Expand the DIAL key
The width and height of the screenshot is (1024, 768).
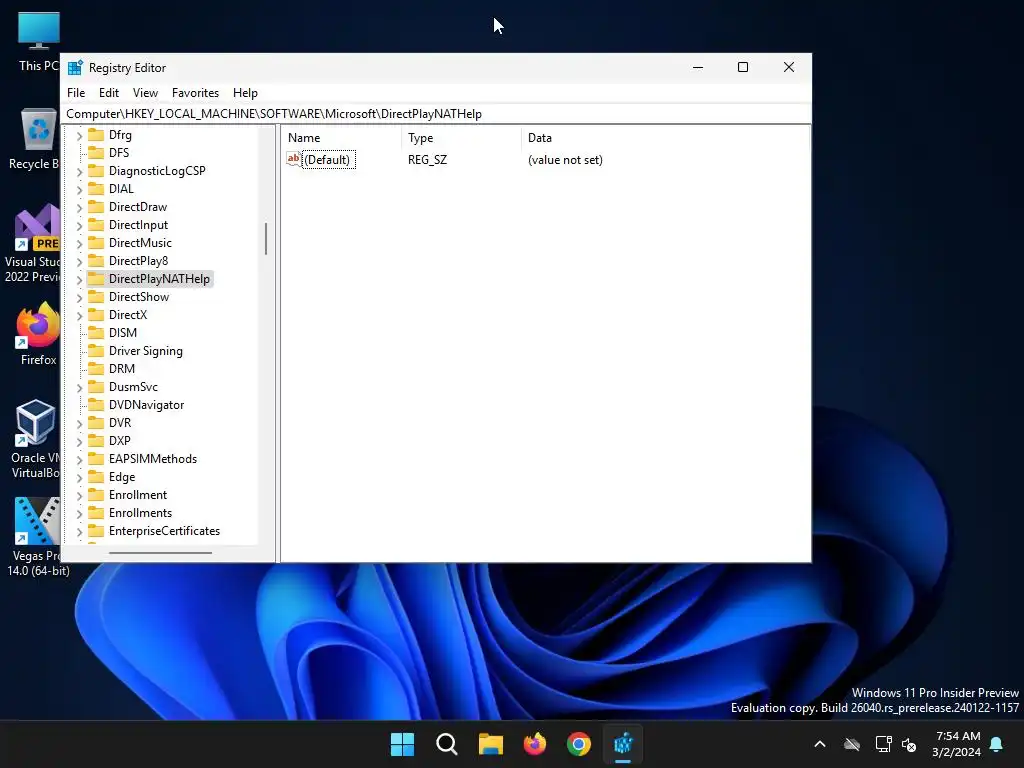pyautogui.click(x=79, y=189)
